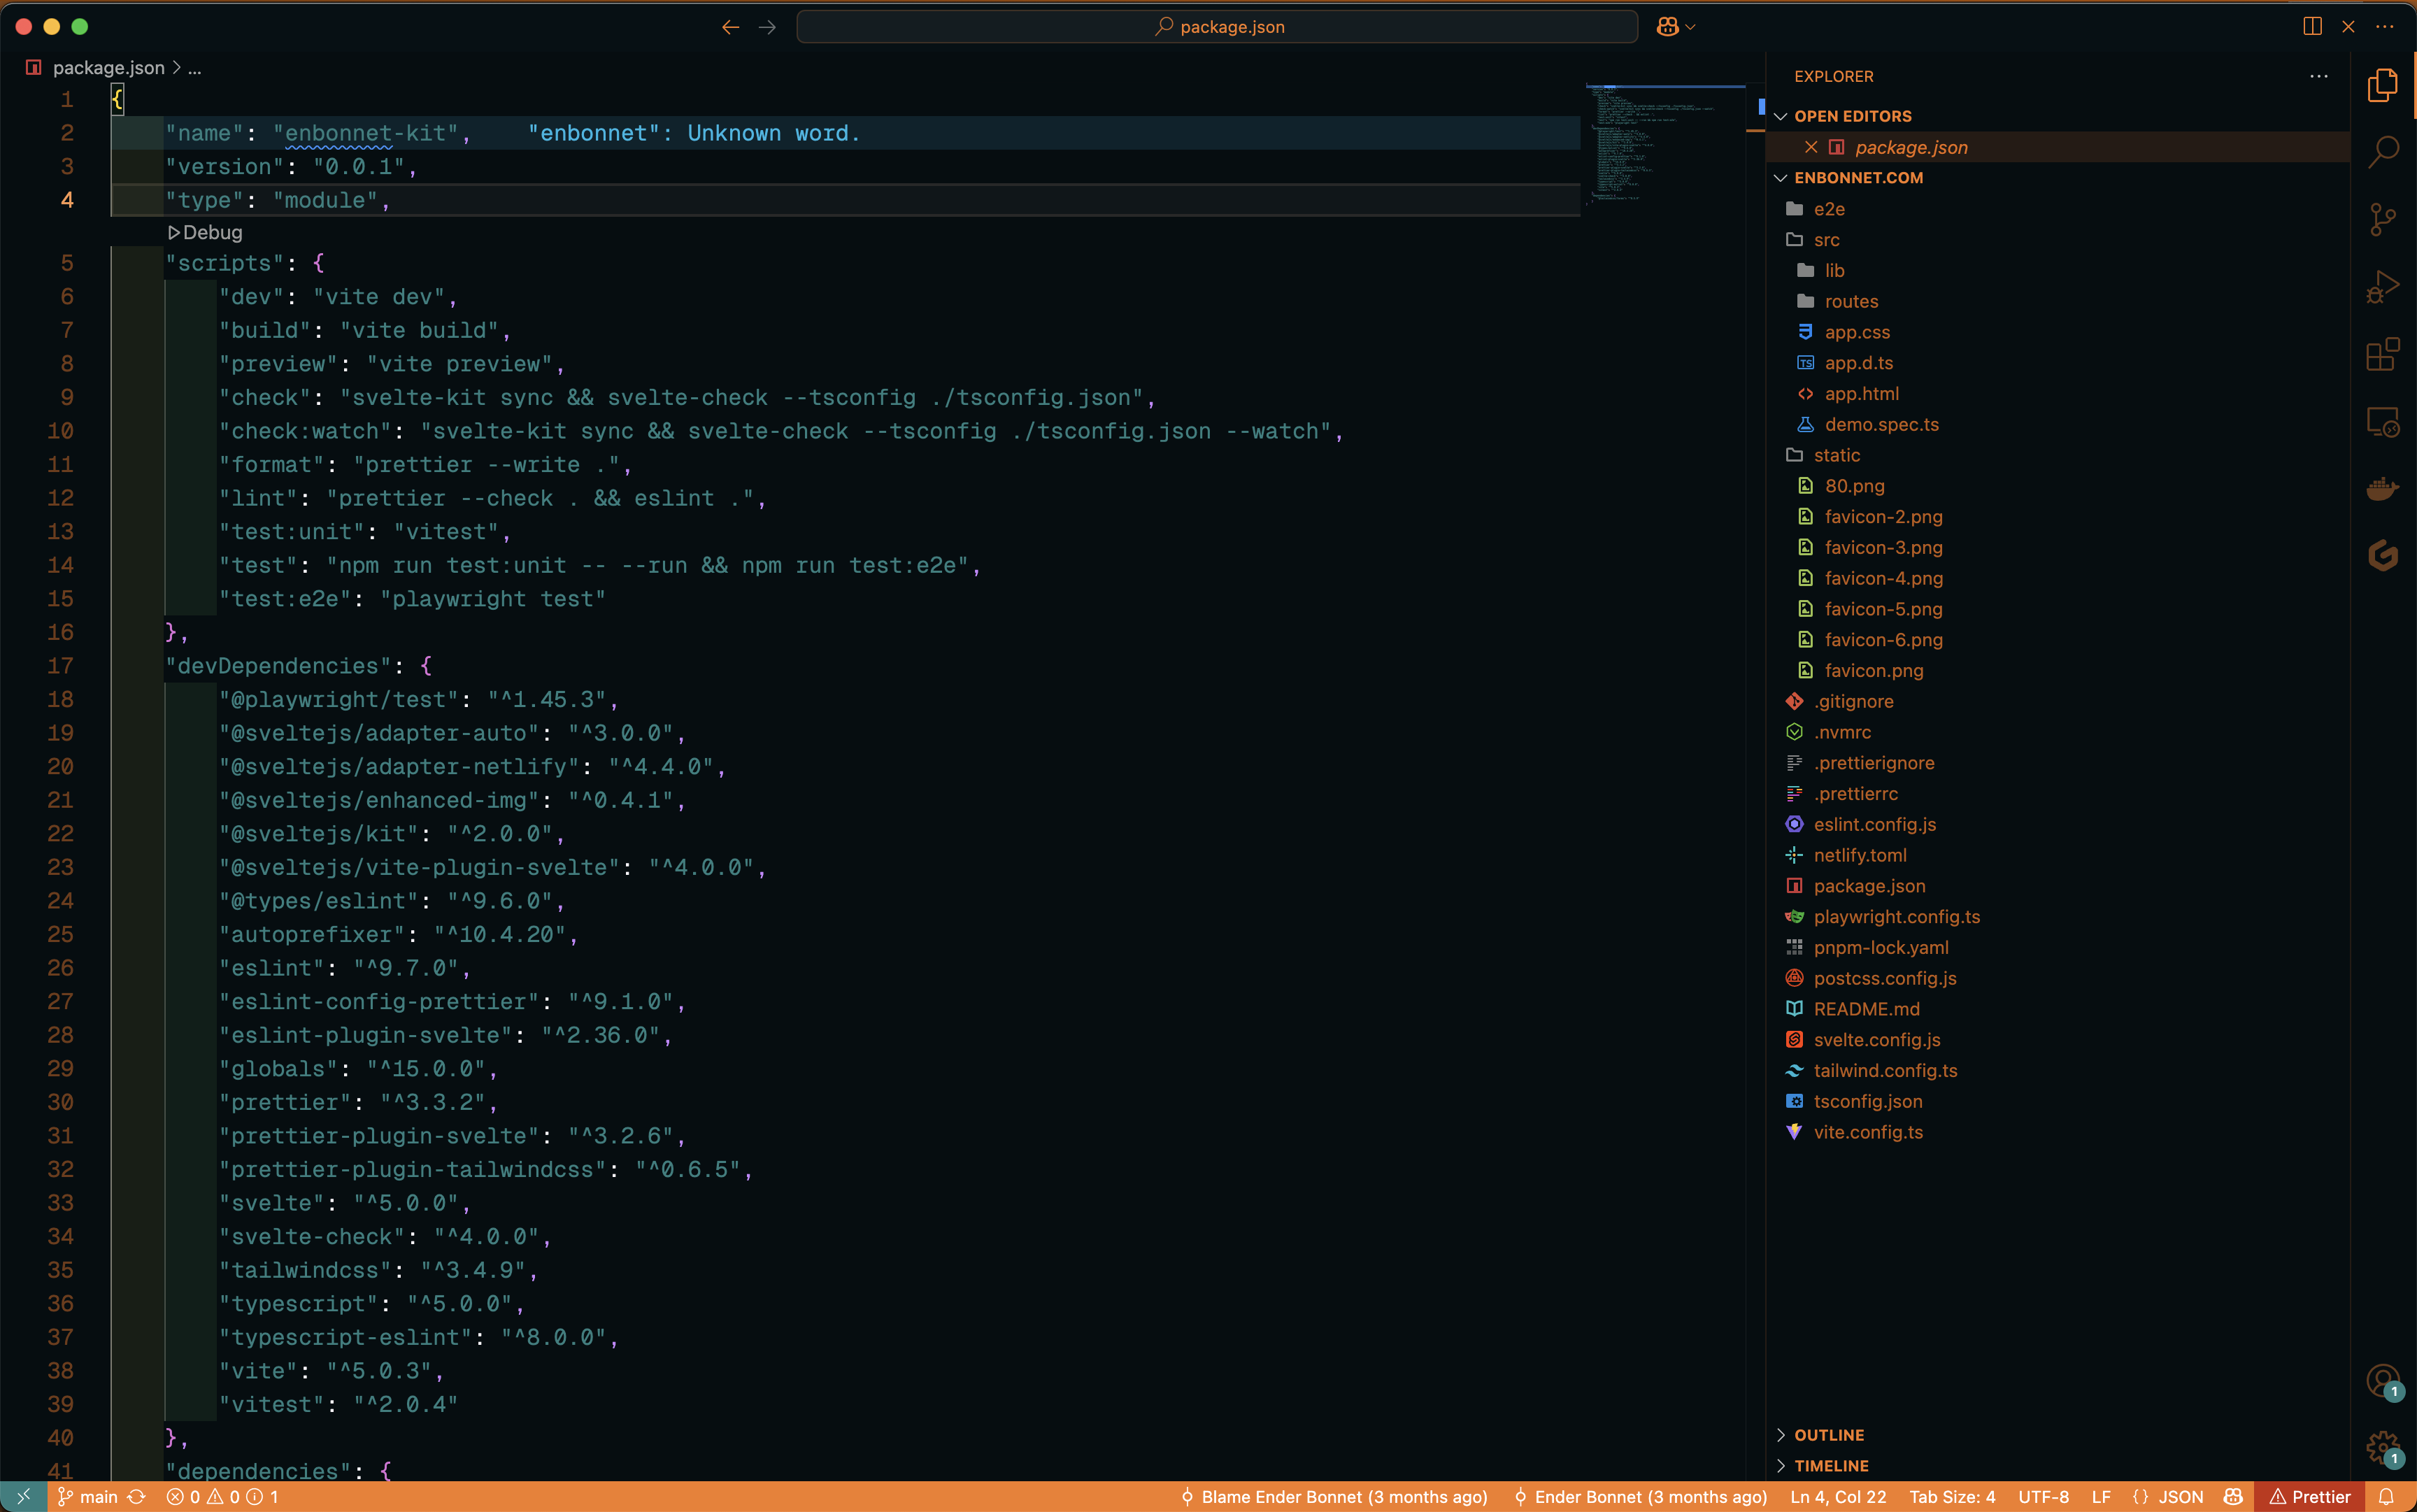The height and width of the screenshot is (1512, 2417).
Task: Open playwright.config.ts file
Action: pos(1896,917)
